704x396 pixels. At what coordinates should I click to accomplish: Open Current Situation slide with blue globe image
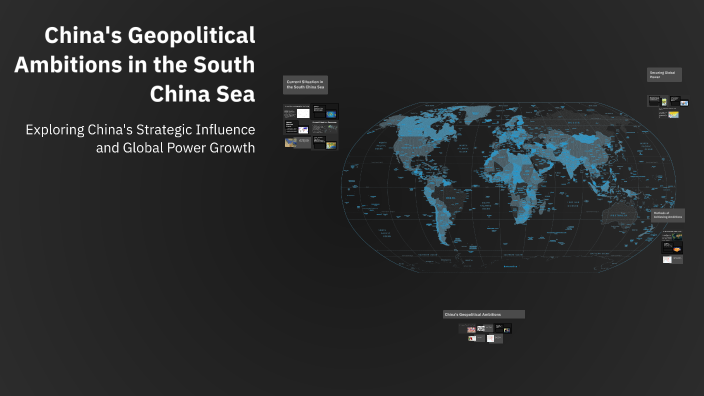(x=325, y=111)
